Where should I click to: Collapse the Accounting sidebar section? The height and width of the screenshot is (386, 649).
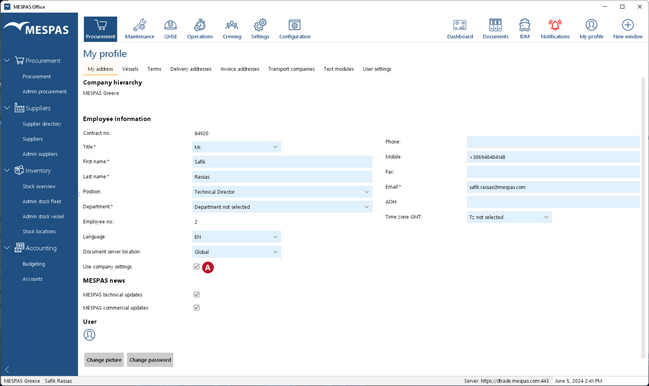(7, 248)
